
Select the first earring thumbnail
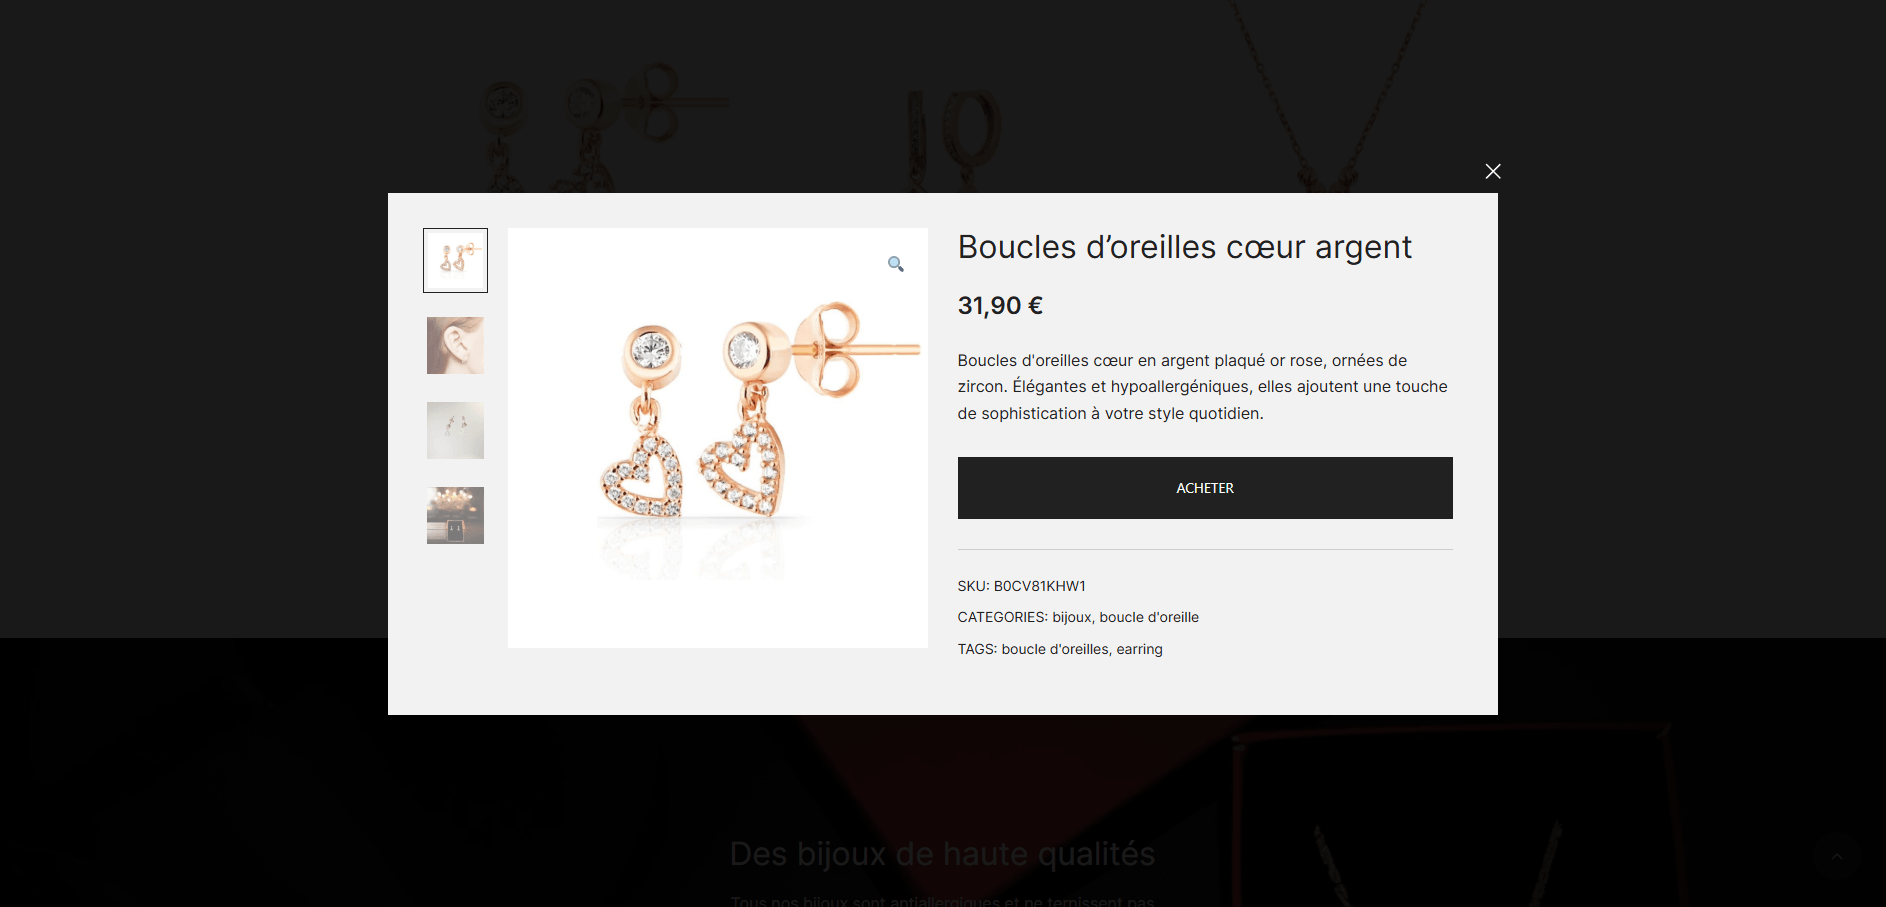pyautogui.click(x=455, y=260)
